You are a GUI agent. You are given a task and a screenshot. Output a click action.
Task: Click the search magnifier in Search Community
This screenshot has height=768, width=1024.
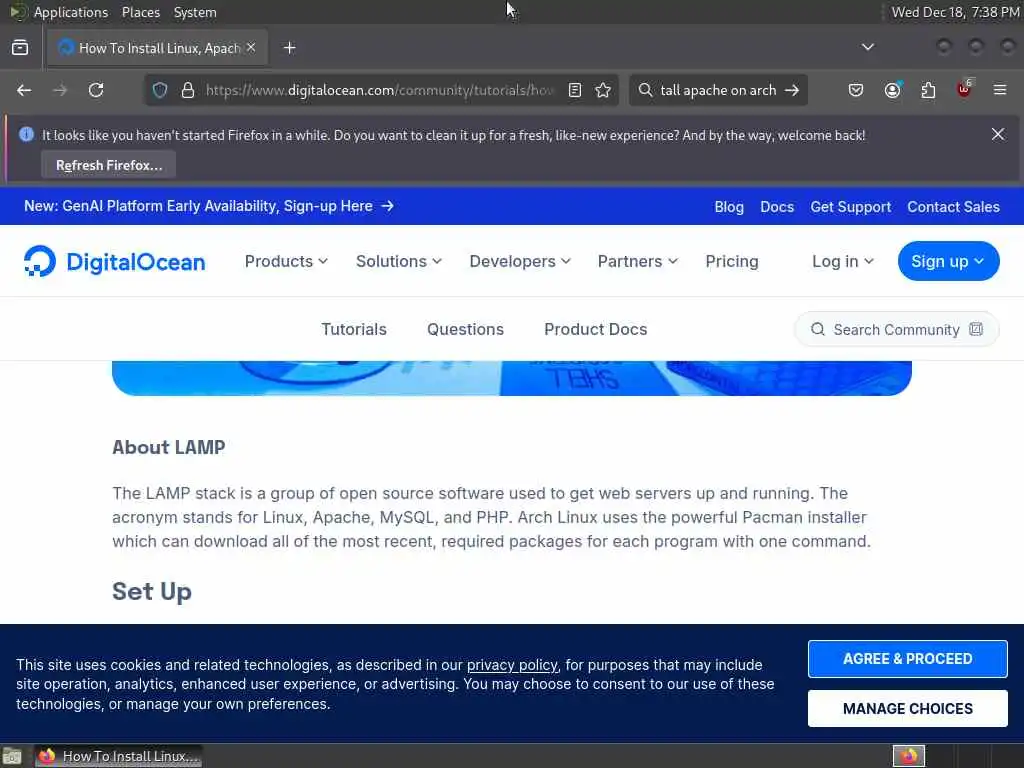point(818,329)
